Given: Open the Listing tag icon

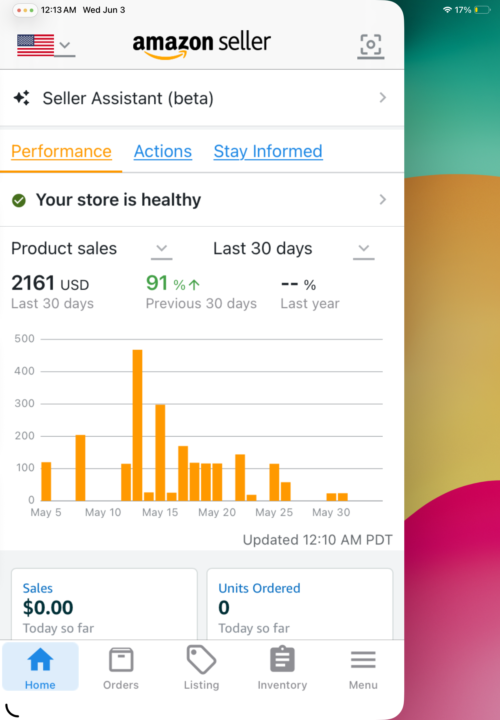Looking at the screenshot, I should click(201, 659).
